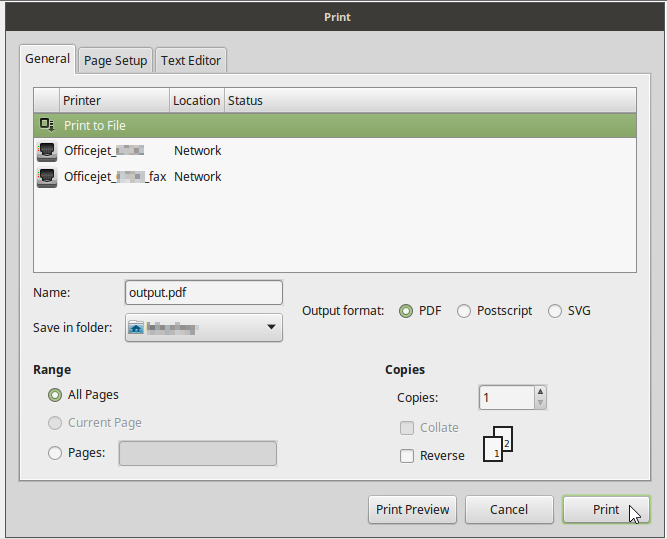Click the first Officejet network printer icon
The width and height of the screenshot is (667, 539).
coord(46,151)
